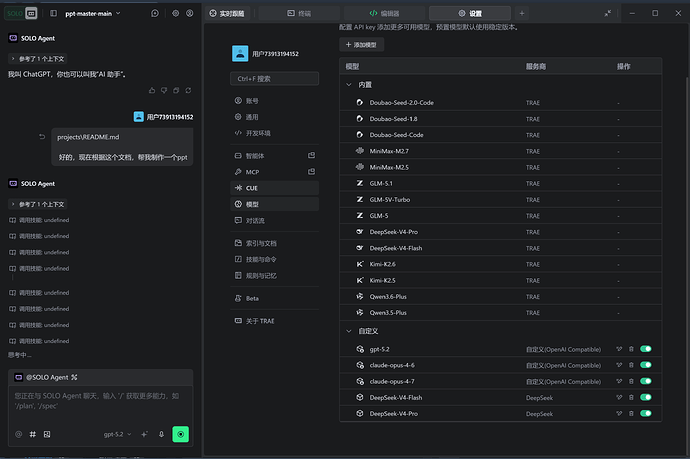This screenshot has height=459, width=690.
Task: Edit the gpt-5.2 model configuration
Action: click(x=619, y=349)
